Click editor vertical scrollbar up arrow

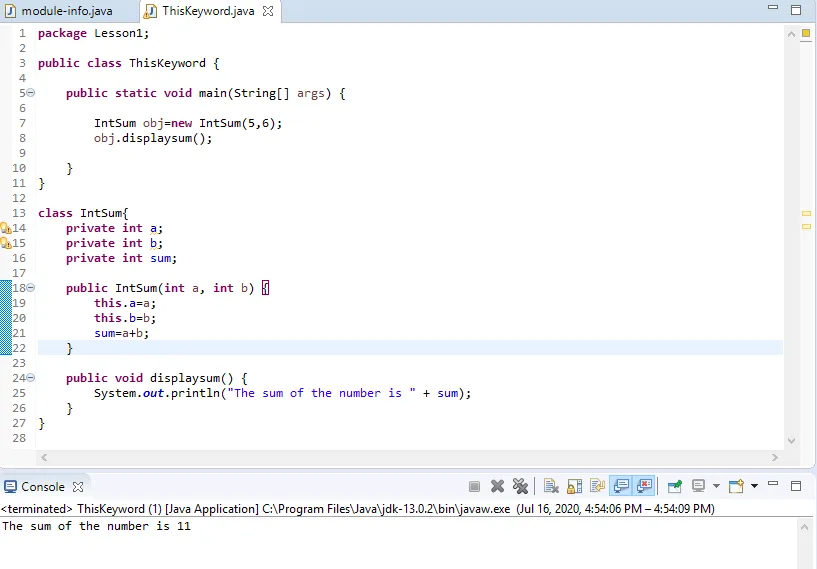tap(791, 34)
